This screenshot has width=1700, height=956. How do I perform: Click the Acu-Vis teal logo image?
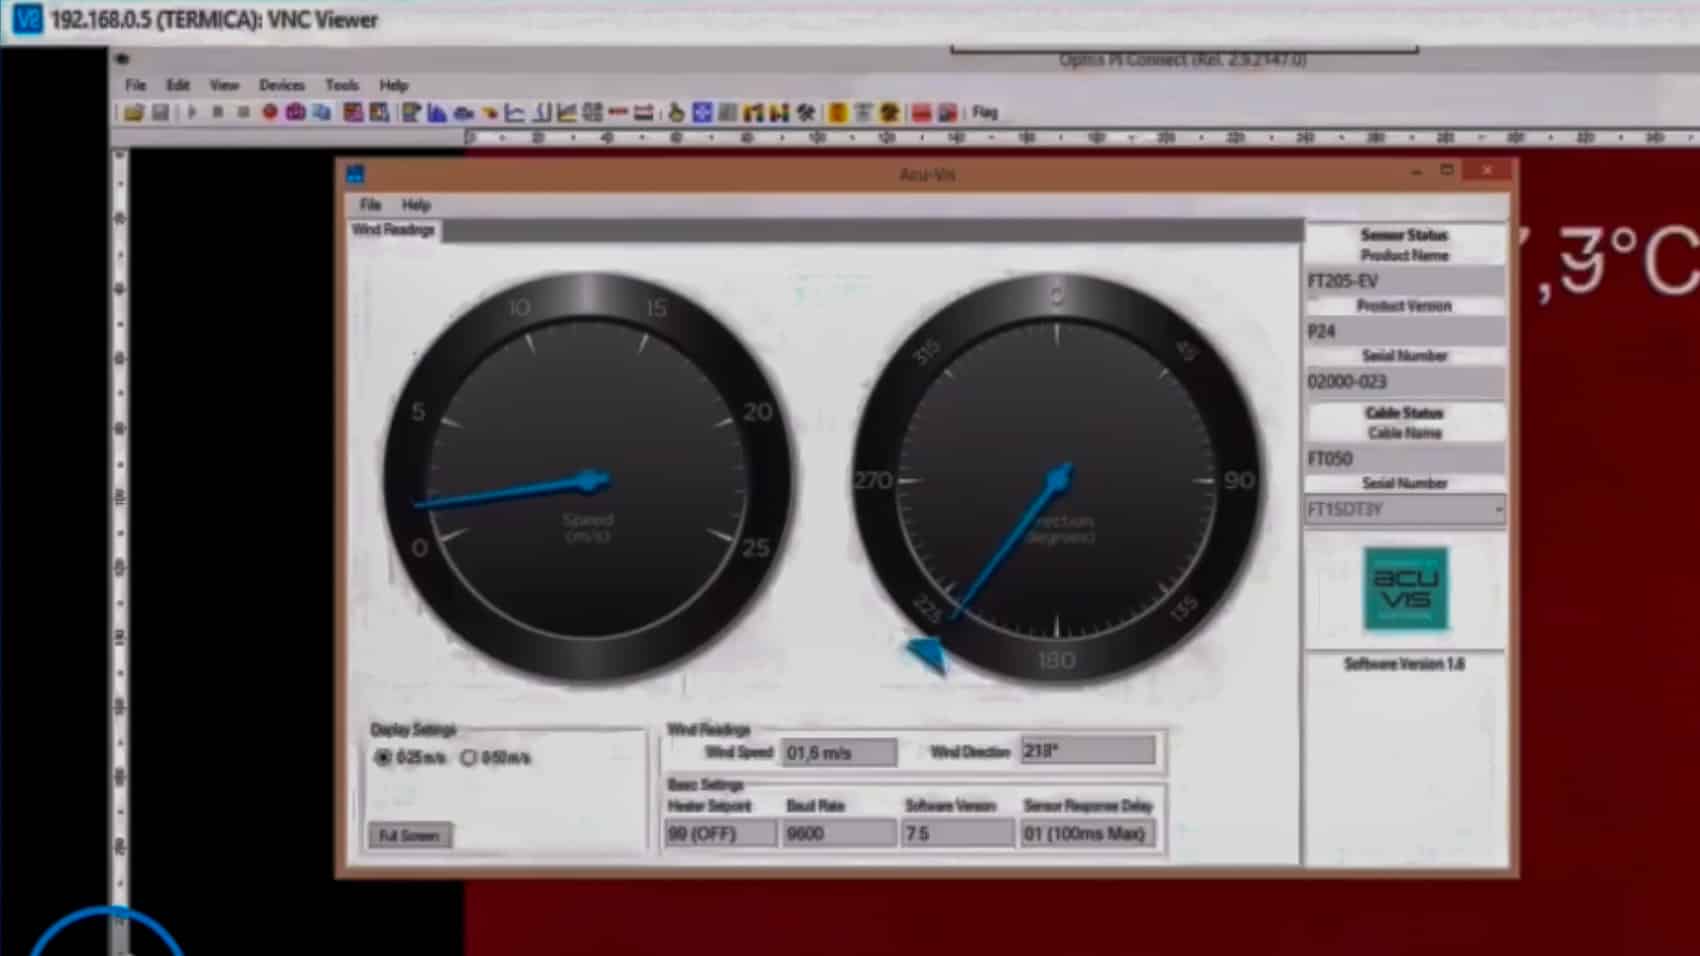click(1405, 589)
